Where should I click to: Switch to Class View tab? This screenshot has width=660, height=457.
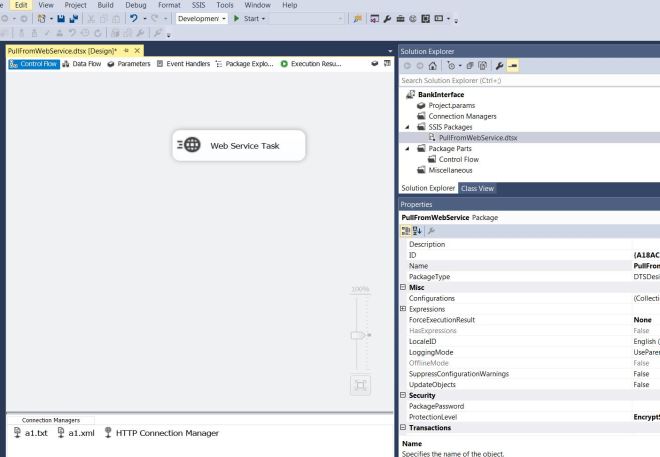479,187
